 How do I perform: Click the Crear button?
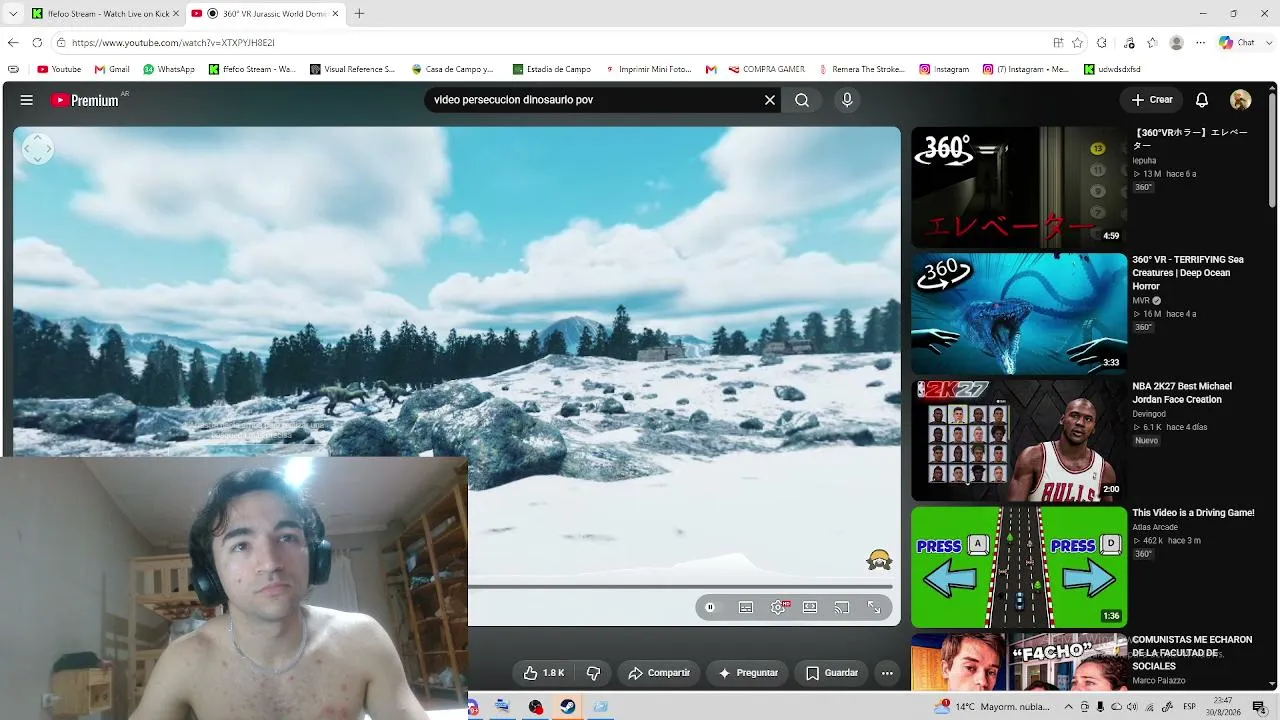(1152, 100)
